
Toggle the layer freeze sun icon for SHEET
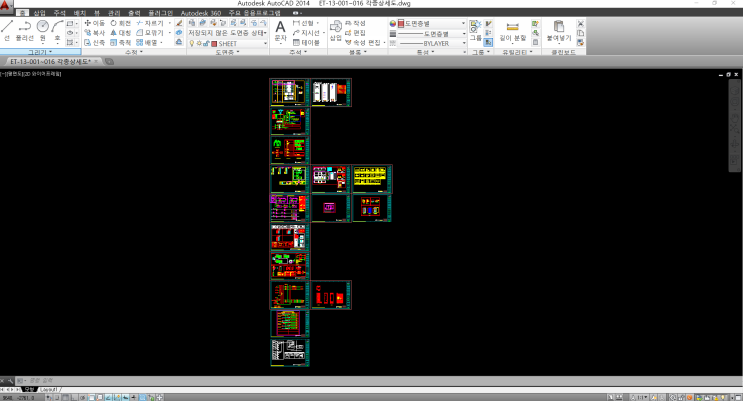[x=199, y=43]
